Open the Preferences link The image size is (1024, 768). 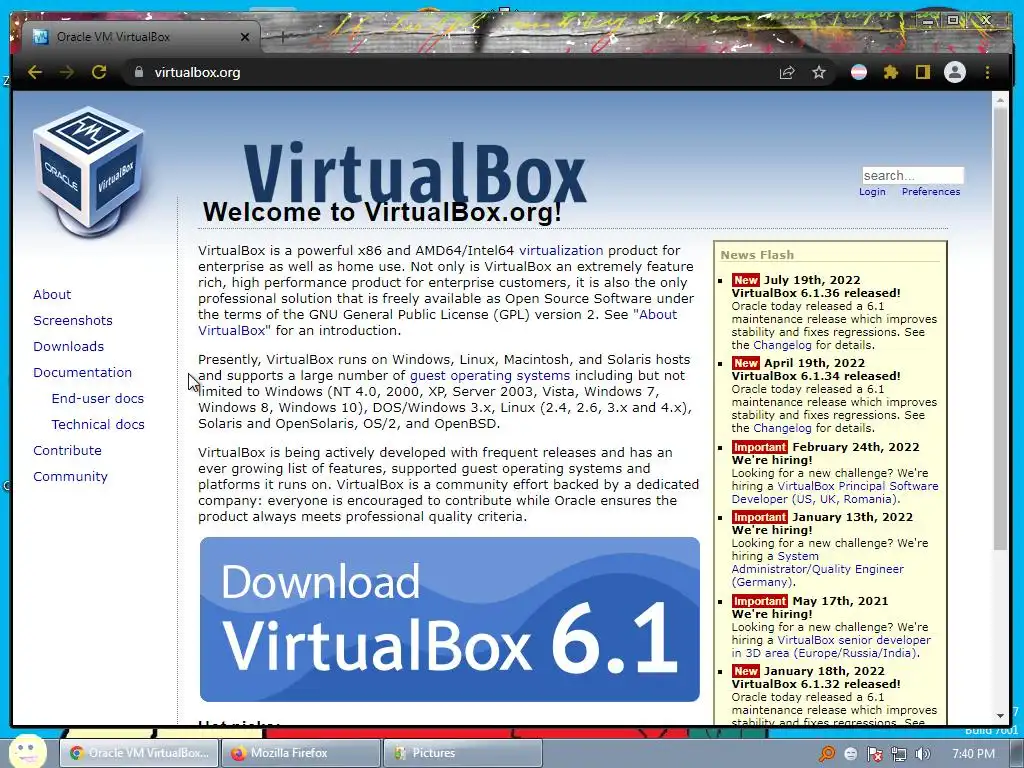[x=931, y=191]
